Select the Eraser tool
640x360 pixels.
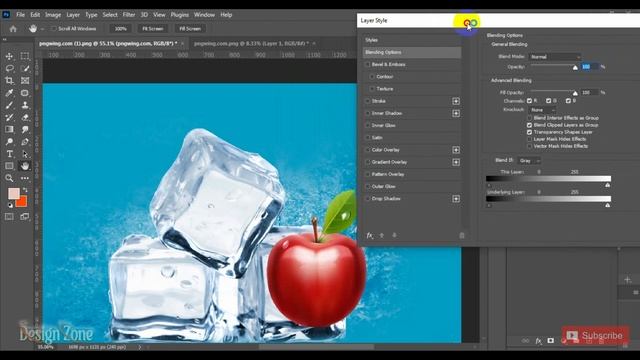pyautogui.click(x=25, y=117)
